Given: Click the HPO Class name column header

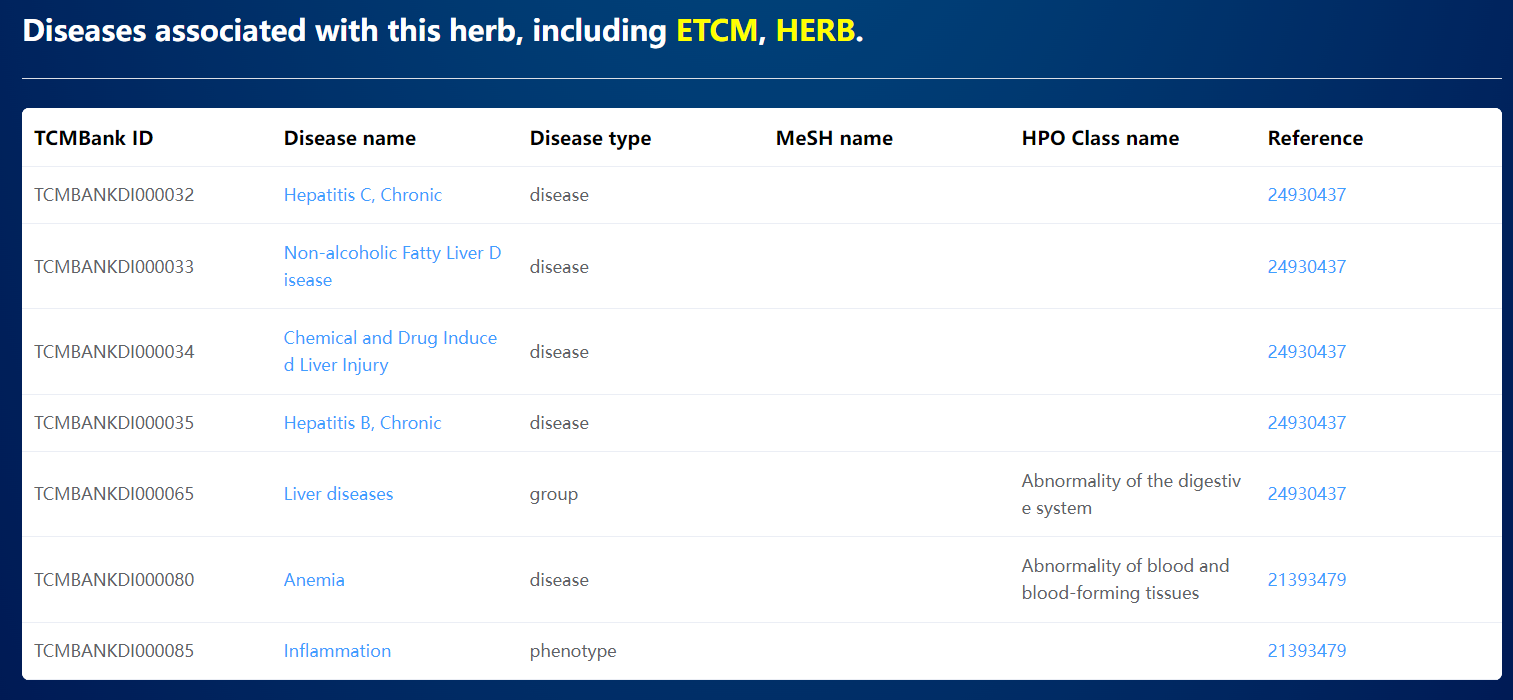Looking at the screenshot, I should tap(1100, 138).
